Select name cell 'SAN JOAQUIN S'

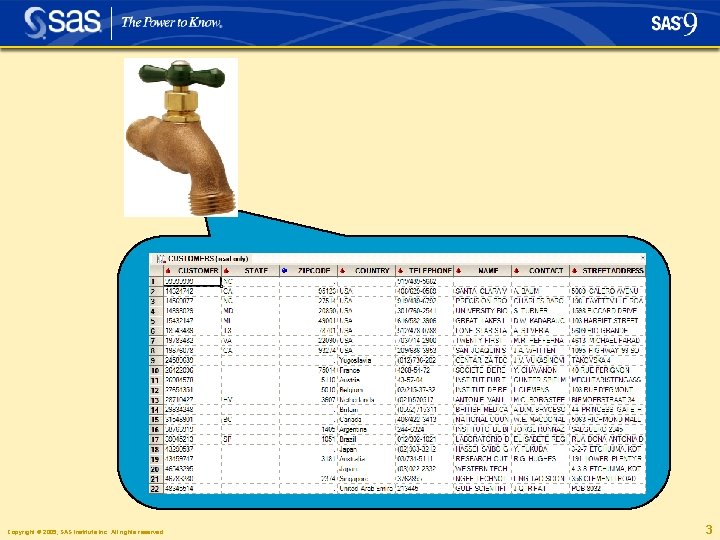click(482, 350)
